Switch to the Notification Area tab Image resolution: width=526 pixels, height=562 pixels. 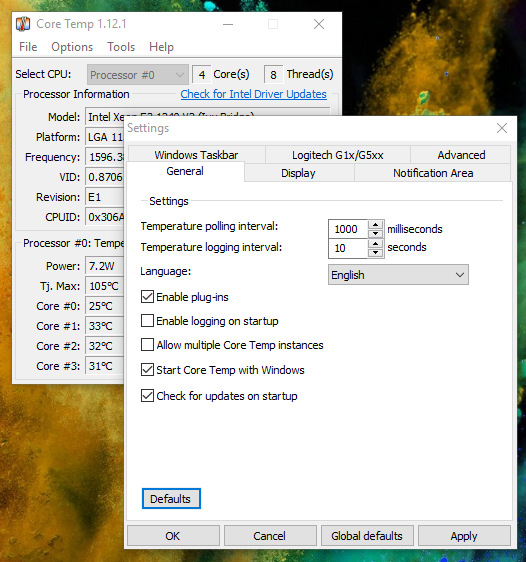[433, 173]
